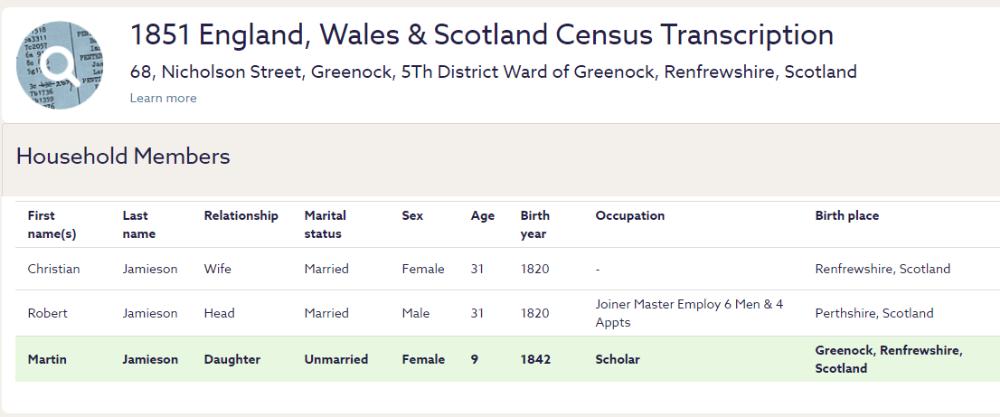1000x417 pixels.
Task: Select the Relationship column header
Action: 241,216
